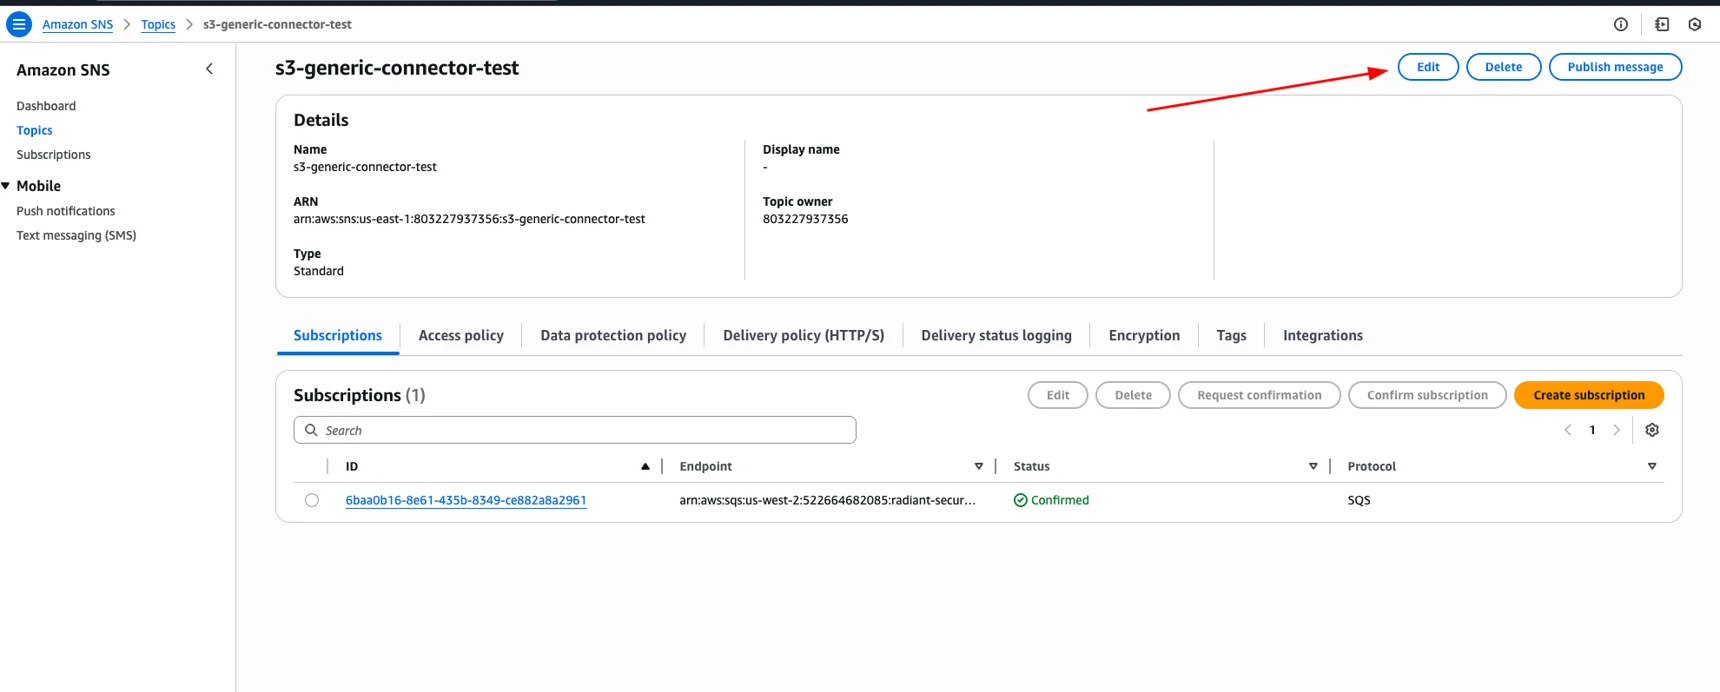
Task: Sort by Endpoint column arrow
Action: [x=978, y=467]
